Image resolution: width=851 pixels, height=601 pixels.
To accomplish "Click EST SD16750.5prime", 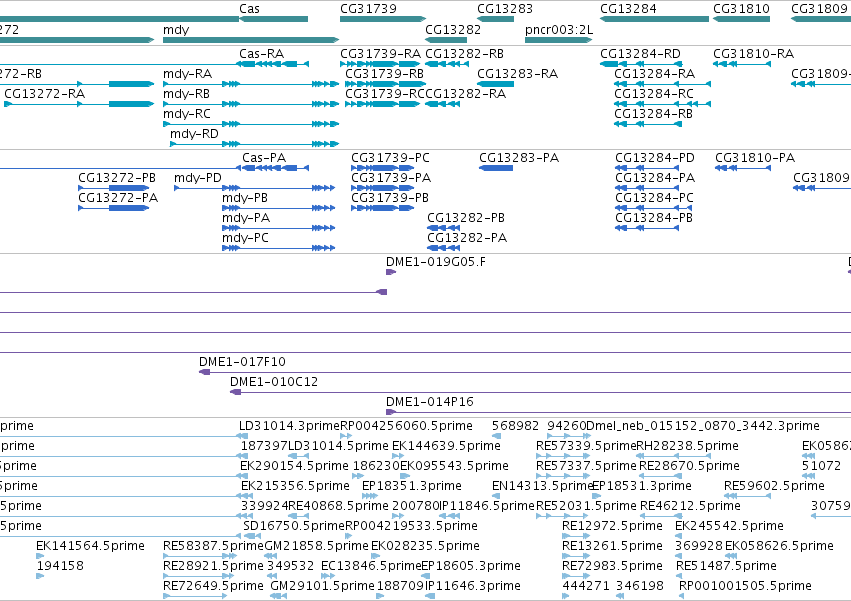I will pyautogui.click(x=294, y=526).
